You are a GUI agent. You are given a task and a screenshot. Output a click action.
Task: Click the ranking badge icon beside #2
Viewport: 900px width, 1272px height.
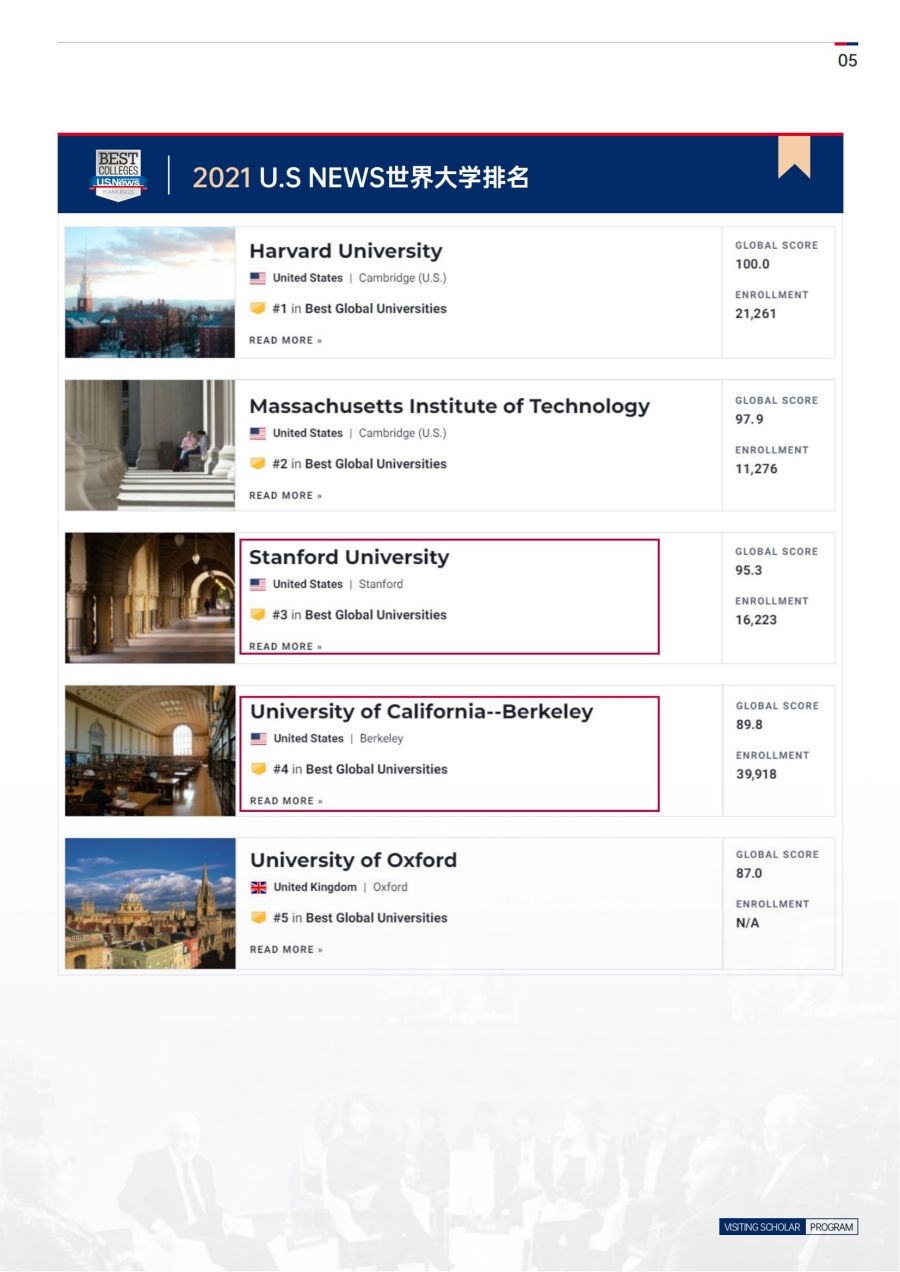tap(258, 463)
